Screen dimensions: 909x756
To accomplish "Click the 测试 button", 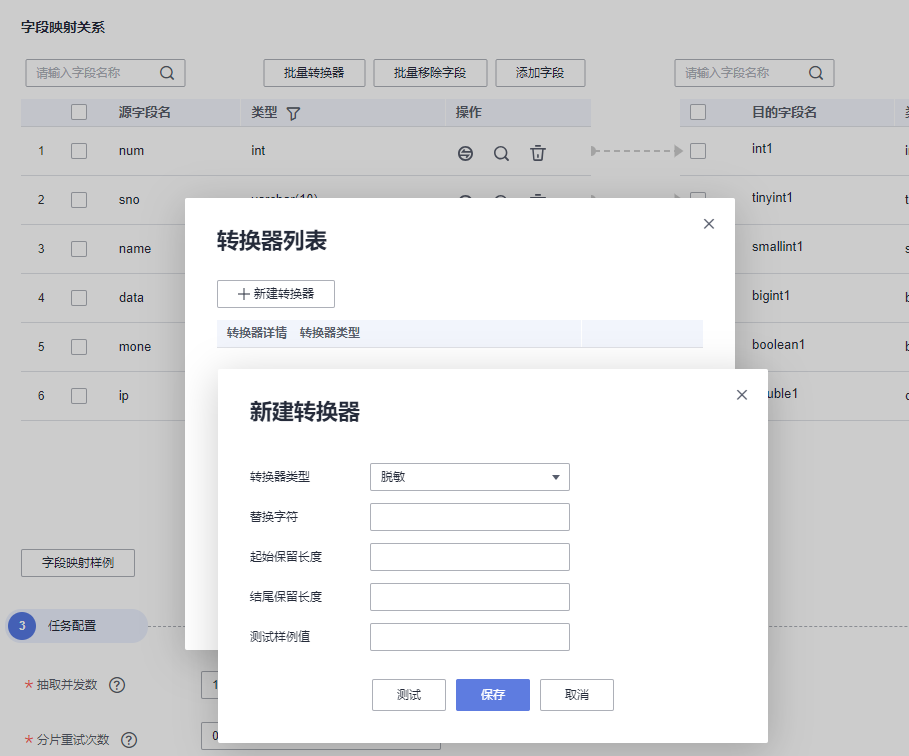I will coord(408,695).
